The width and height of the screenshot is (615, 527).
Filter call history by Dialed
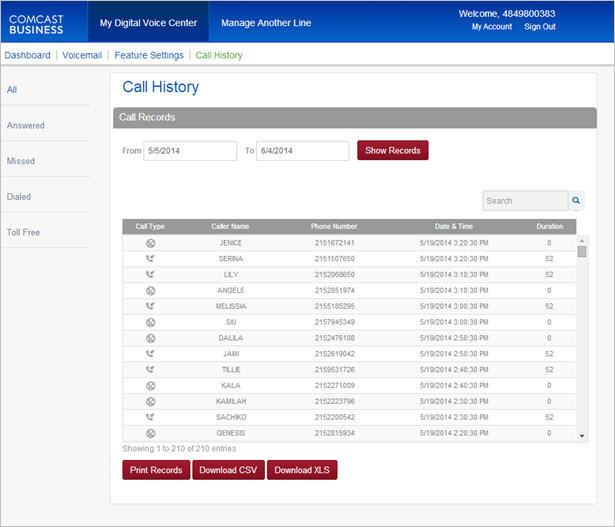(x=19, y=197)
